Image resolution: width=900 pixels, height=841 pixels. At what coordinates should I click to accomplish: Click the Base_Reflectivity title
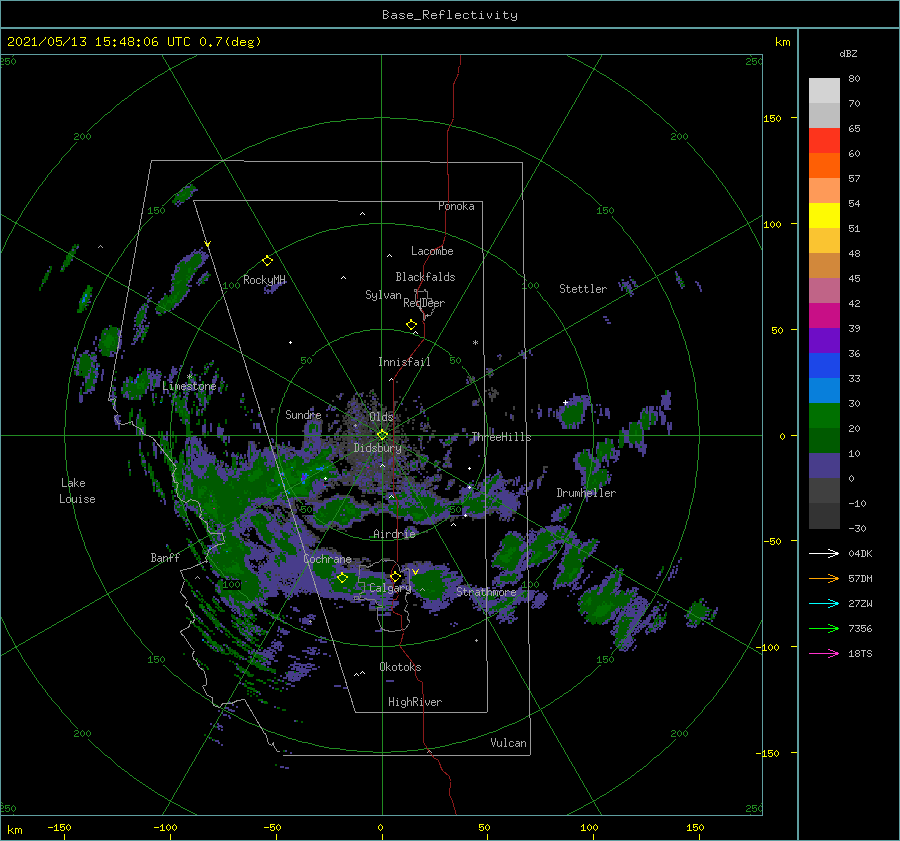pyautogui.click(x=450, y=15)
